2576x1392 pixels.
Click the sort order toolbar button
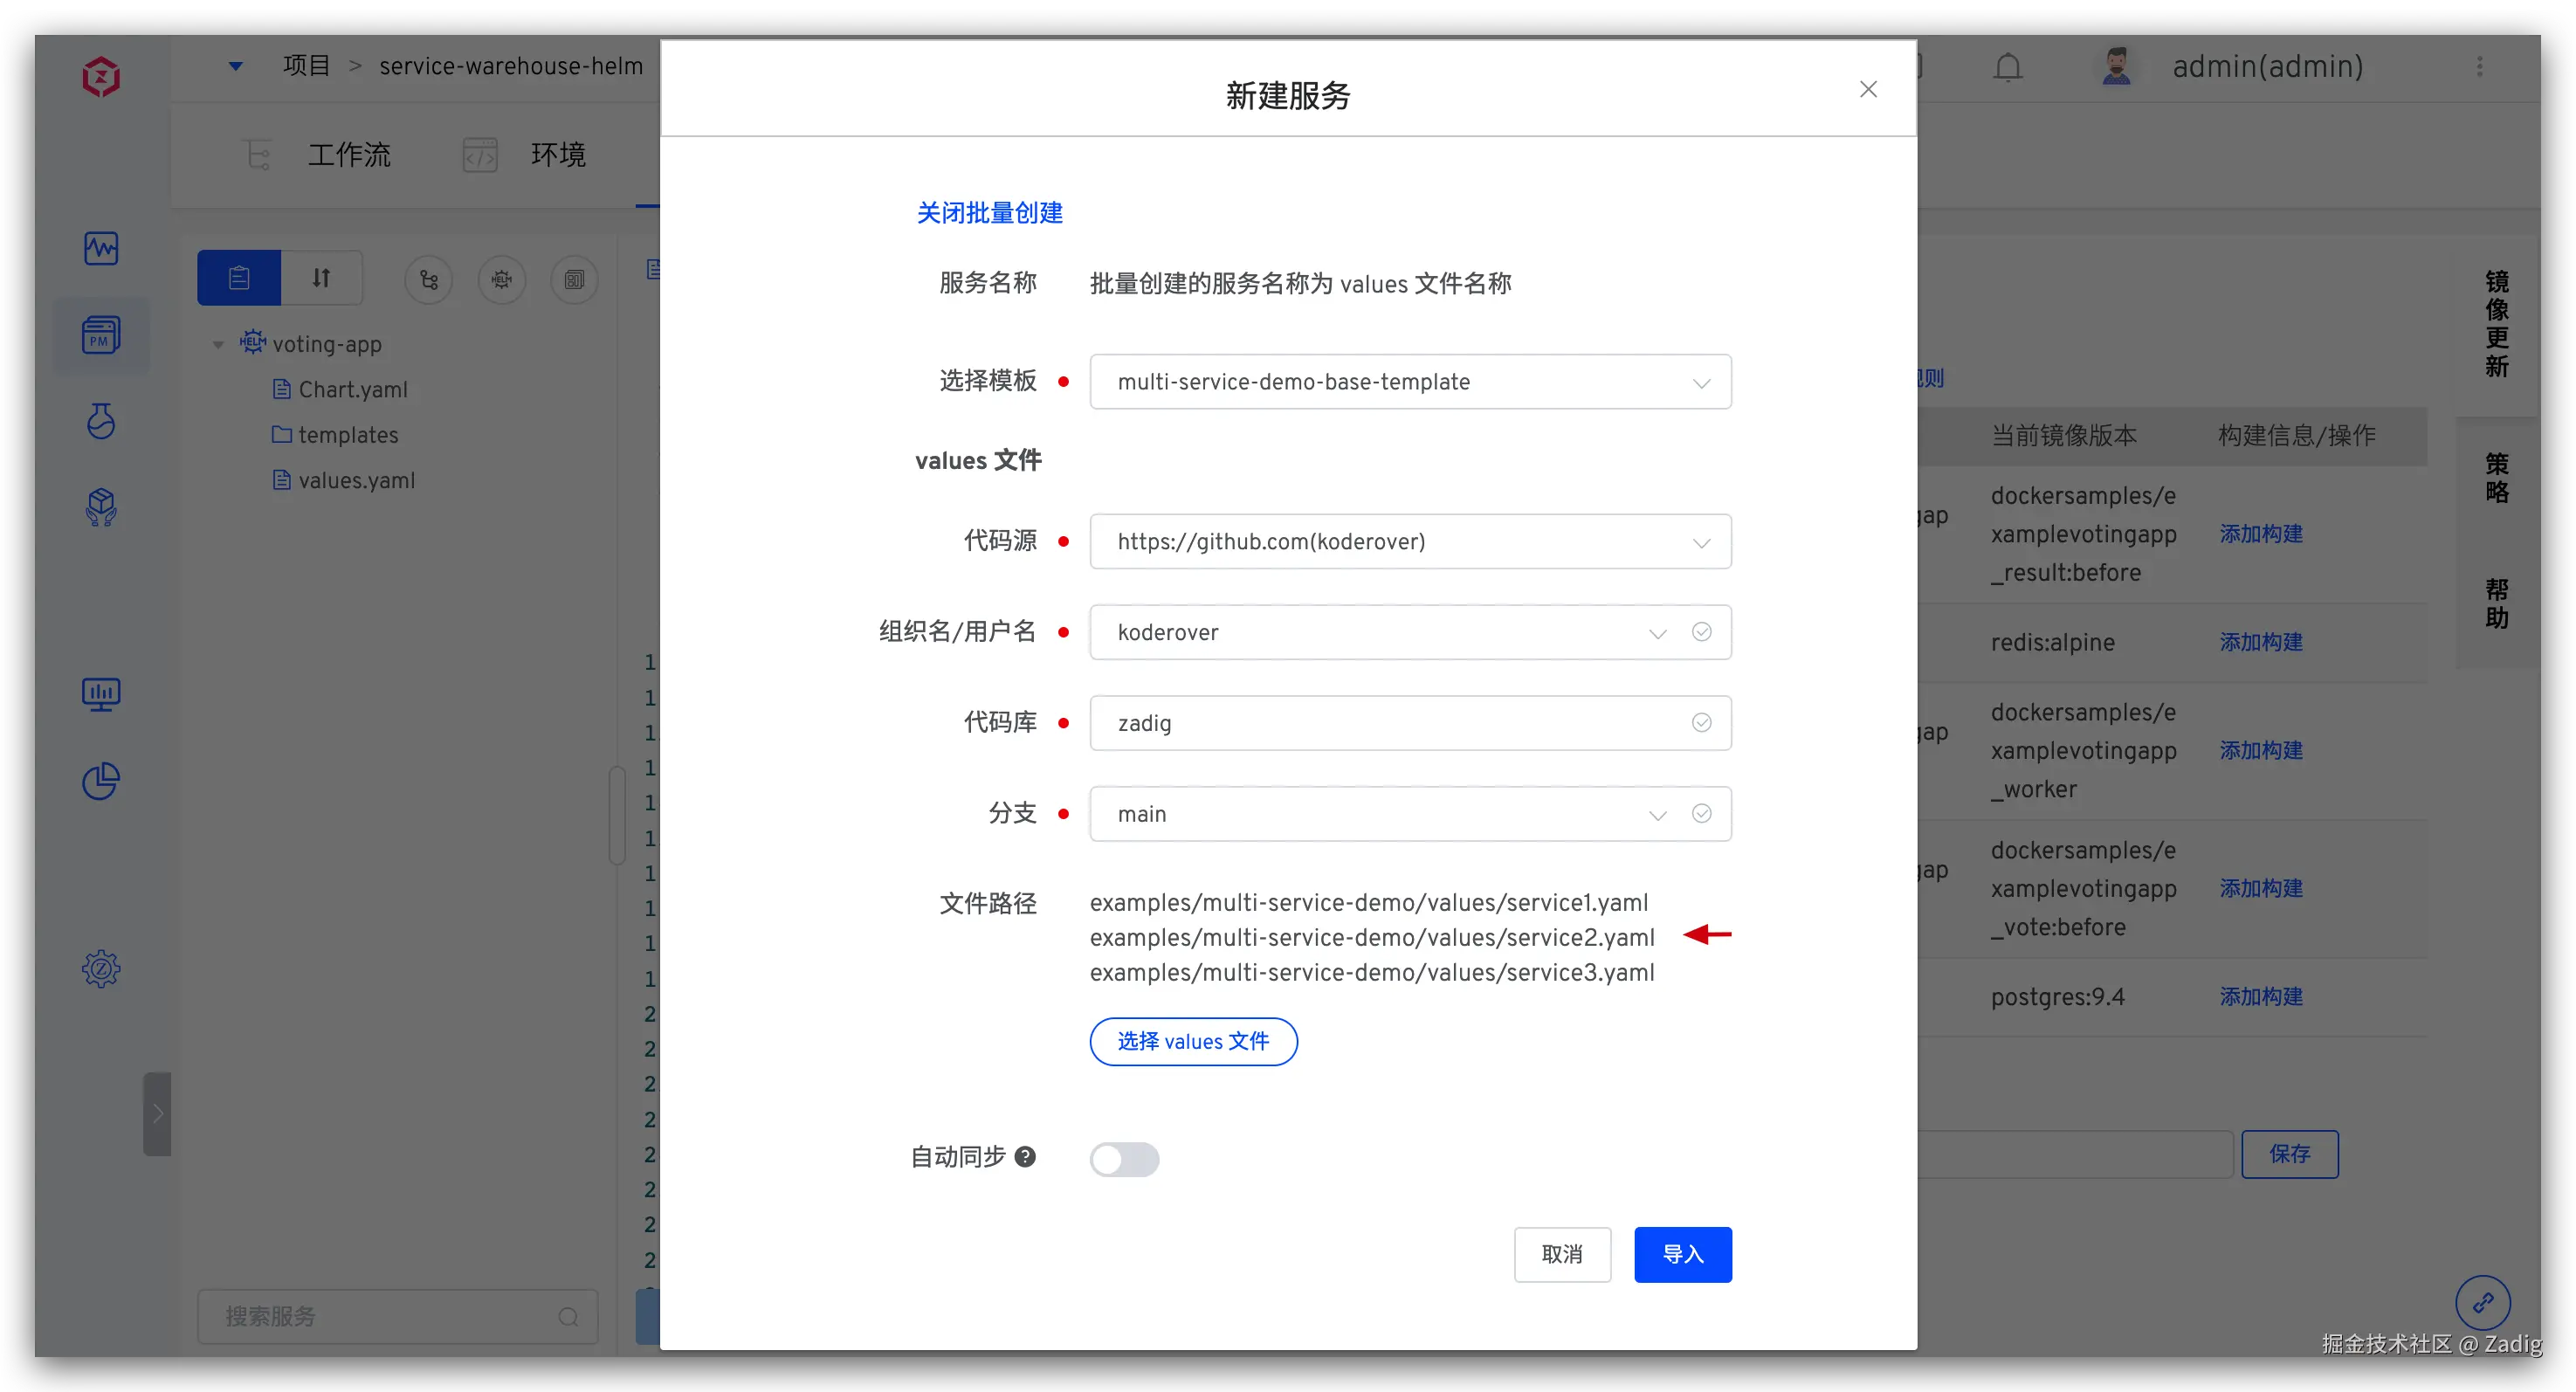pyautogui.click(x=321, y=278)
